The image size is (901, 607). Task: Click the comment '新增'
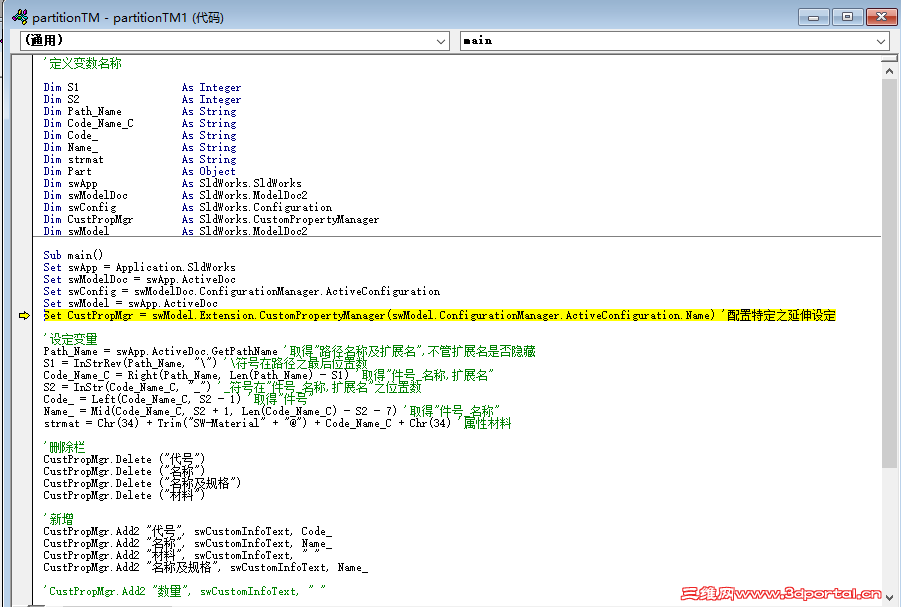[59, 519]
